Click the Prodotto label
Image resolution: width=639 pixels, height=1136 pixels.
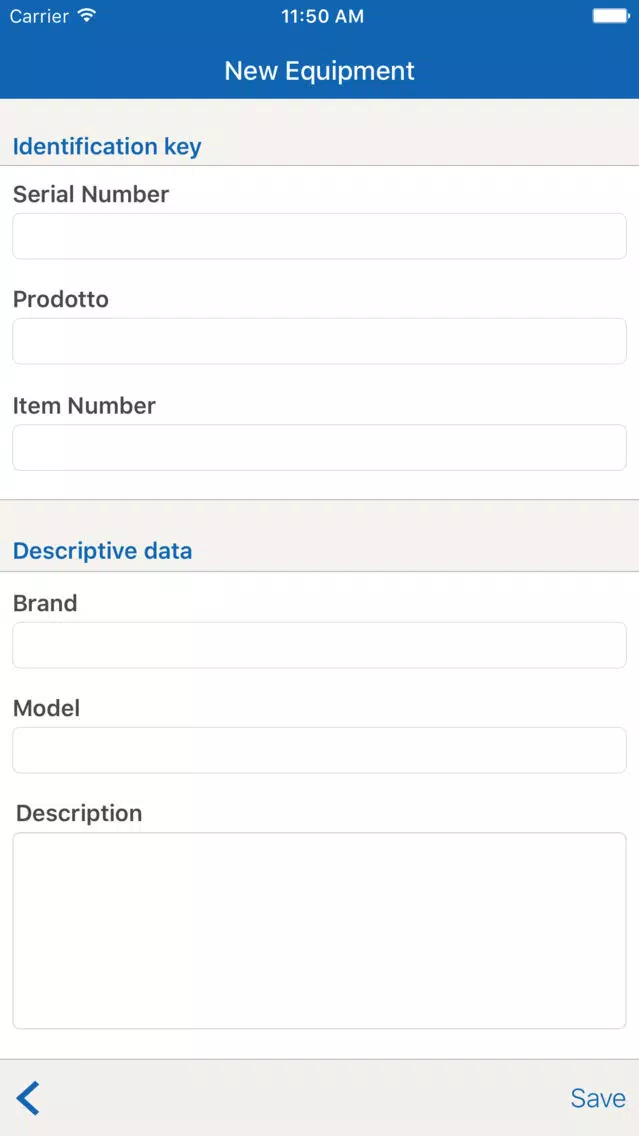[x=61, y=299]
